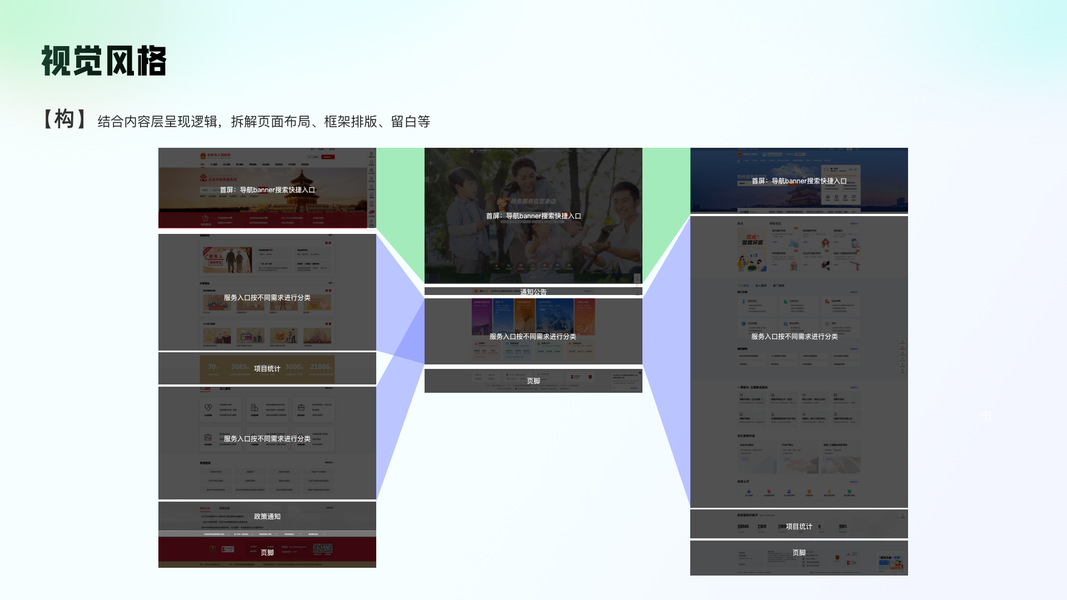
Task: Select the family photo 首屏 banner section
Action: point(533,216)
